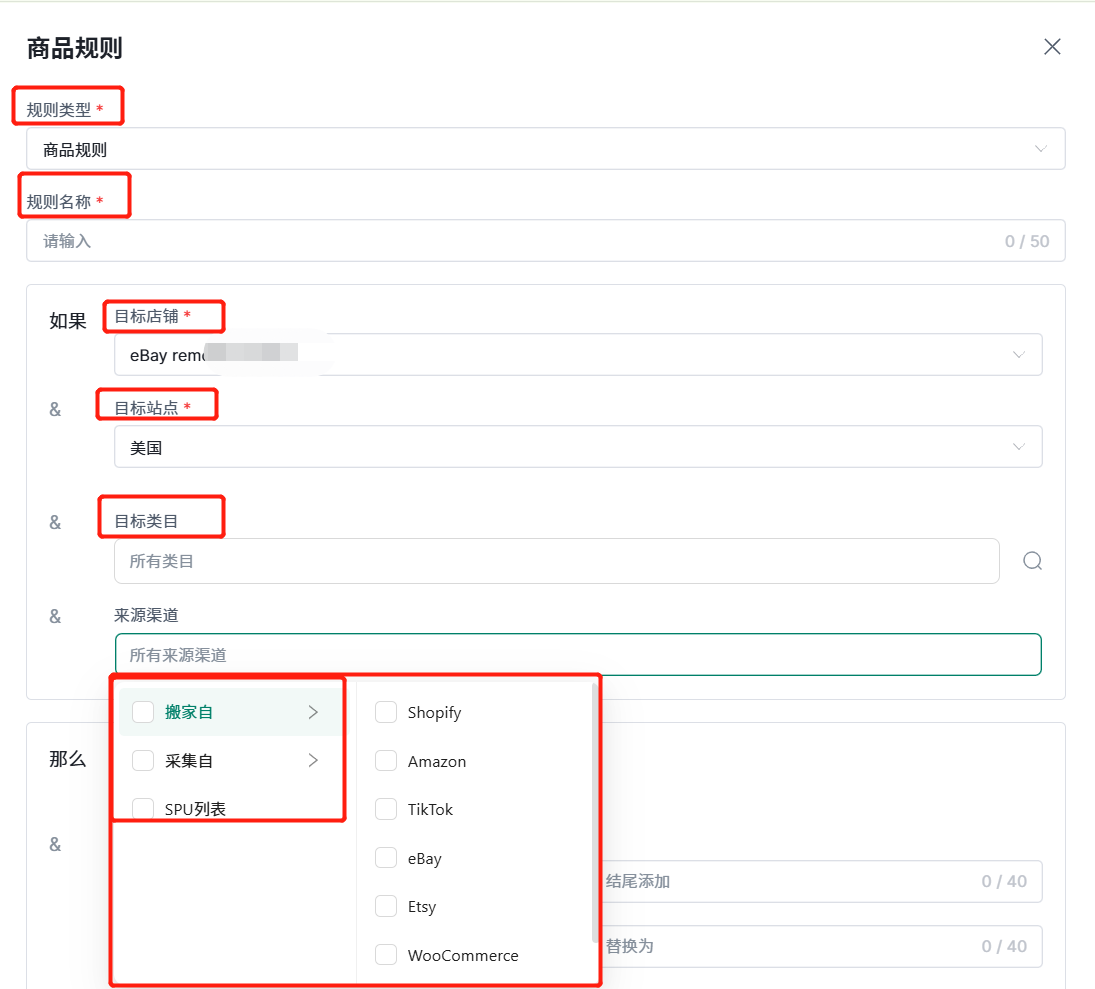
Task: Click the 所有来源渠道 source field
Action: tap(577, 655)
